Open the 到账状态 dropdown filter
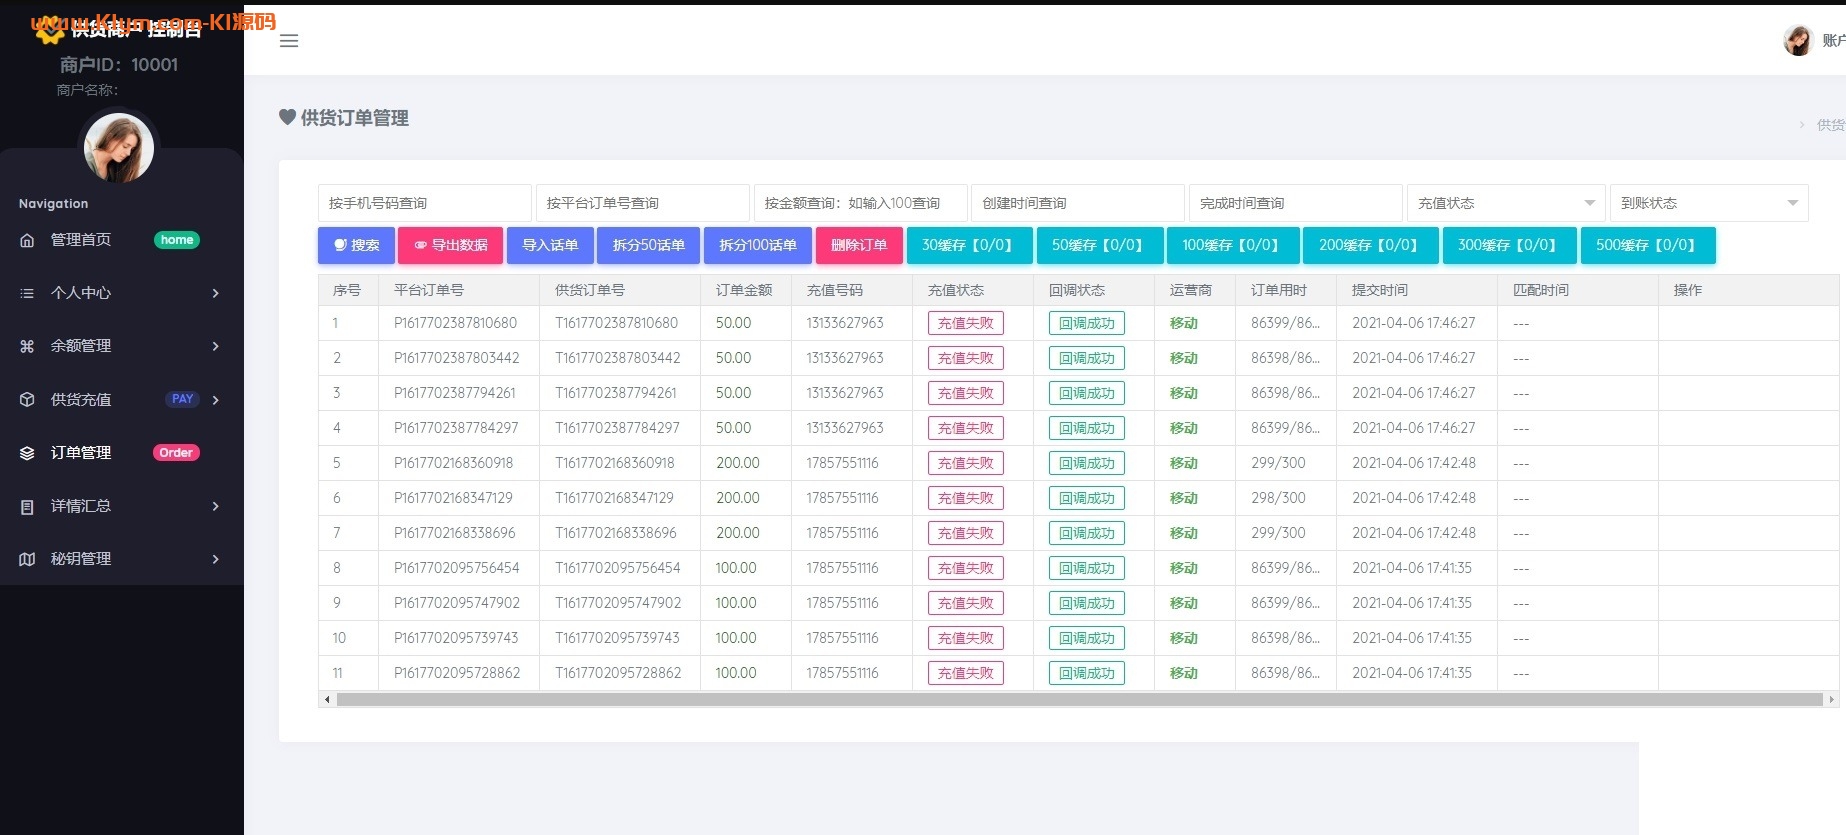The height and width of the screenshot is (835, 1846). 1708,203
